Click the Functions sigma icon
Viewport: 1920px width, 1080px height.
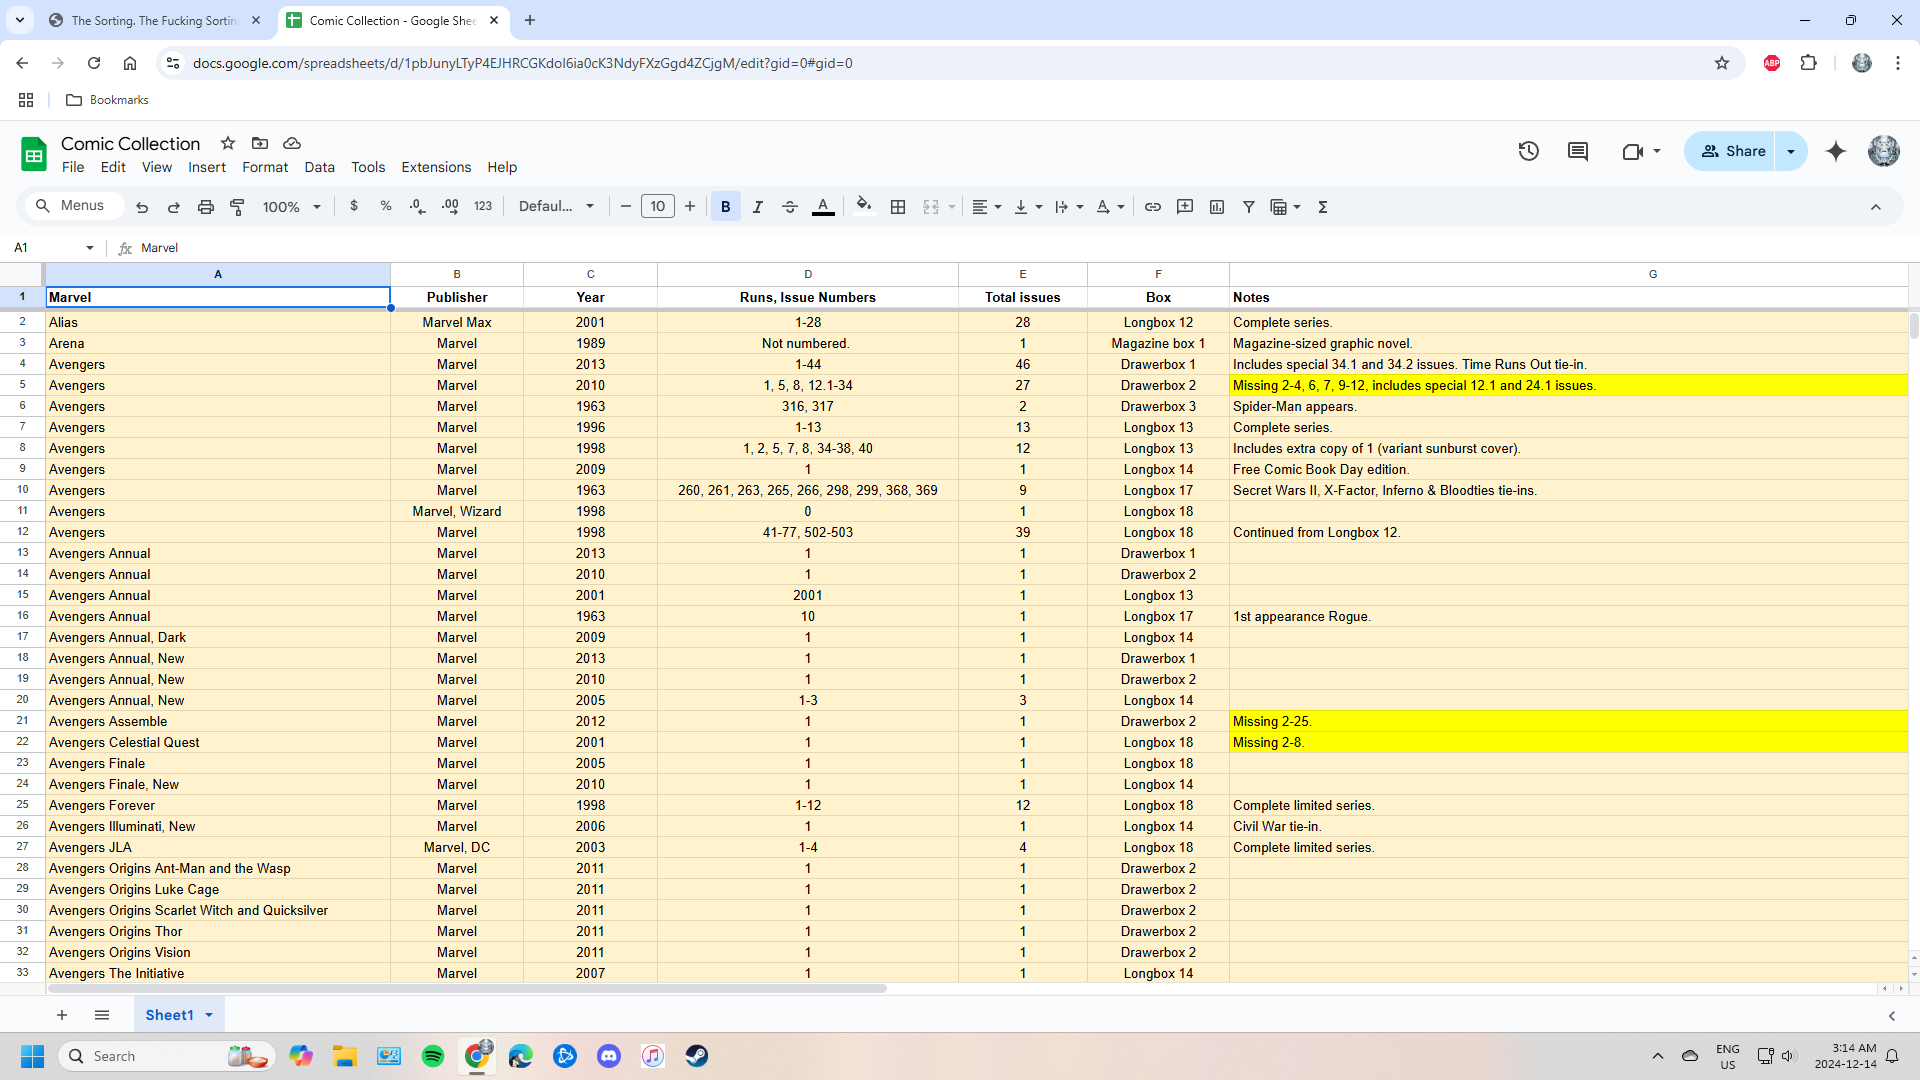pyautogui.click(x=1323, y=207)
